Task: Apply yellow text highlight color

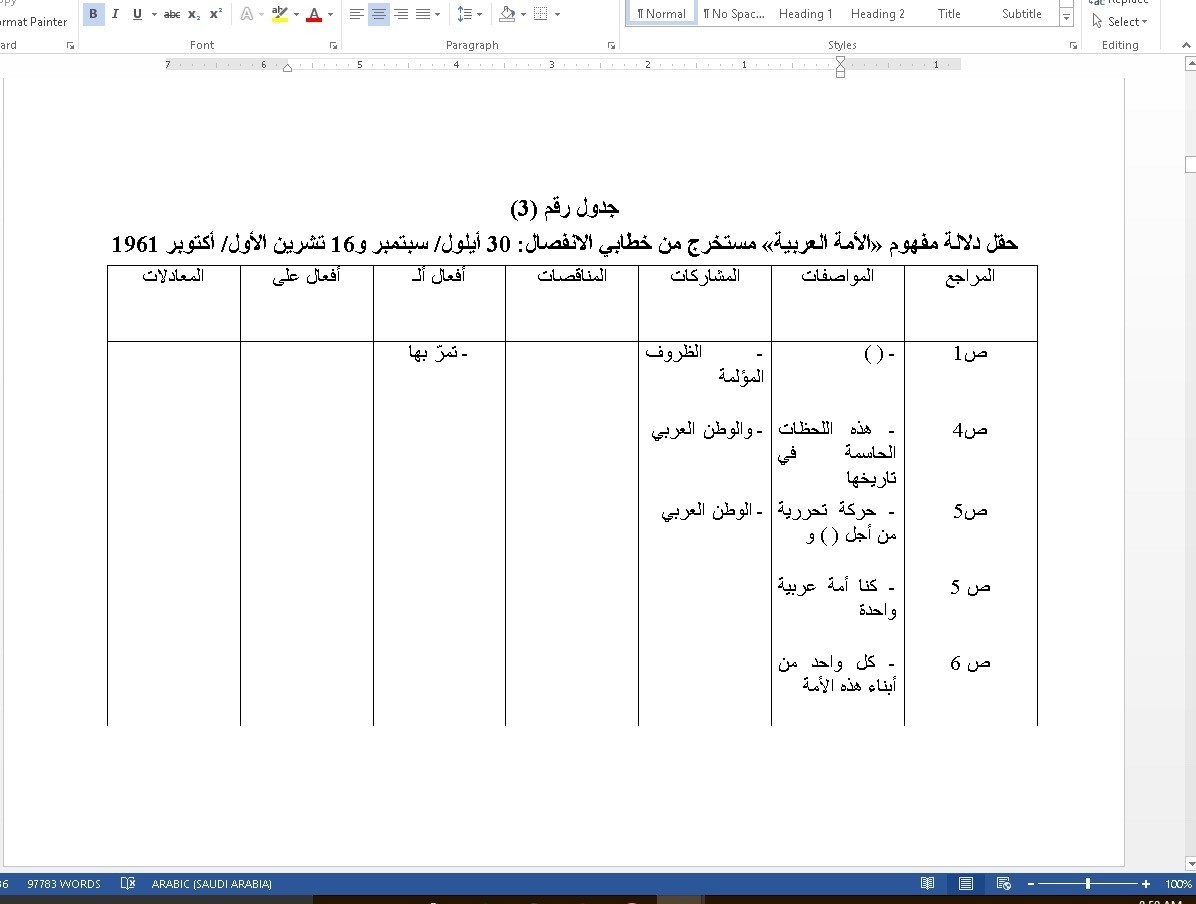Action: tap(280, 14)
